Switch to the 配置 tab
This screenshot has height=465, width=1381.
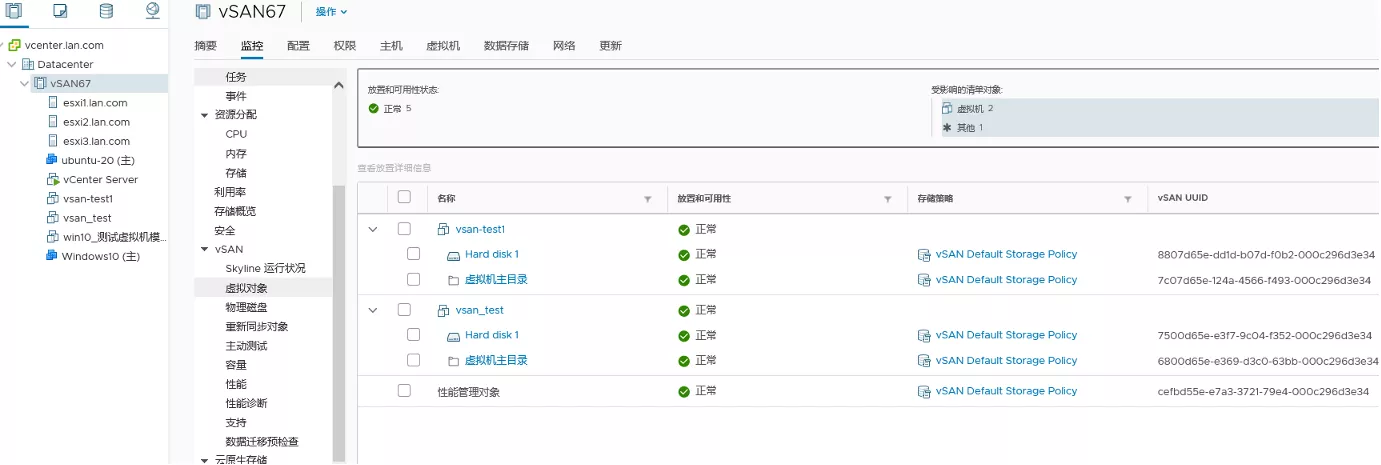pyautogui.click(x=298, y=46)
